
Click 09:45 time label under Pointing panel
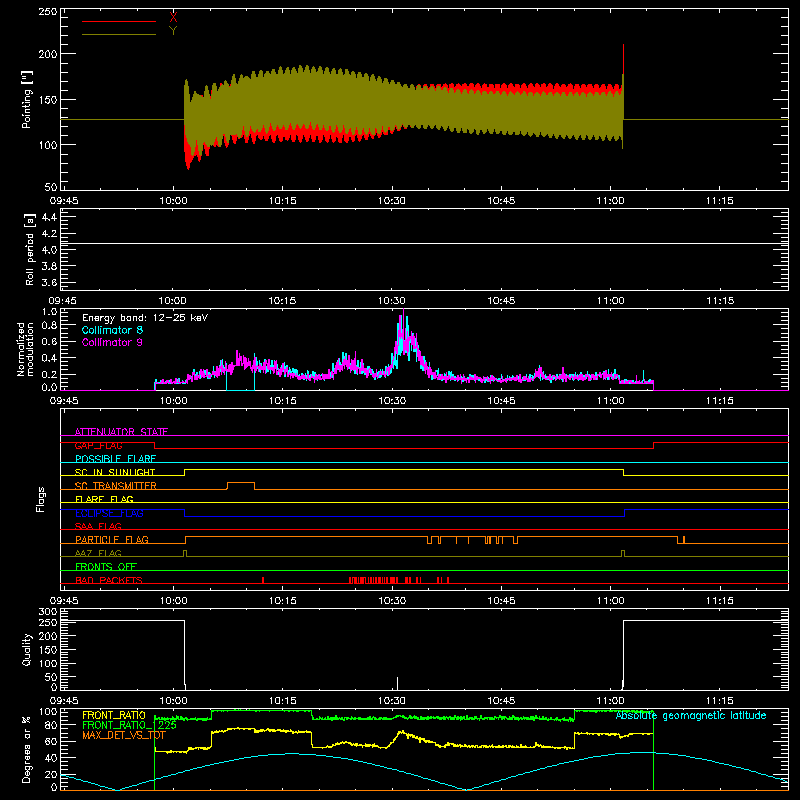64,201
